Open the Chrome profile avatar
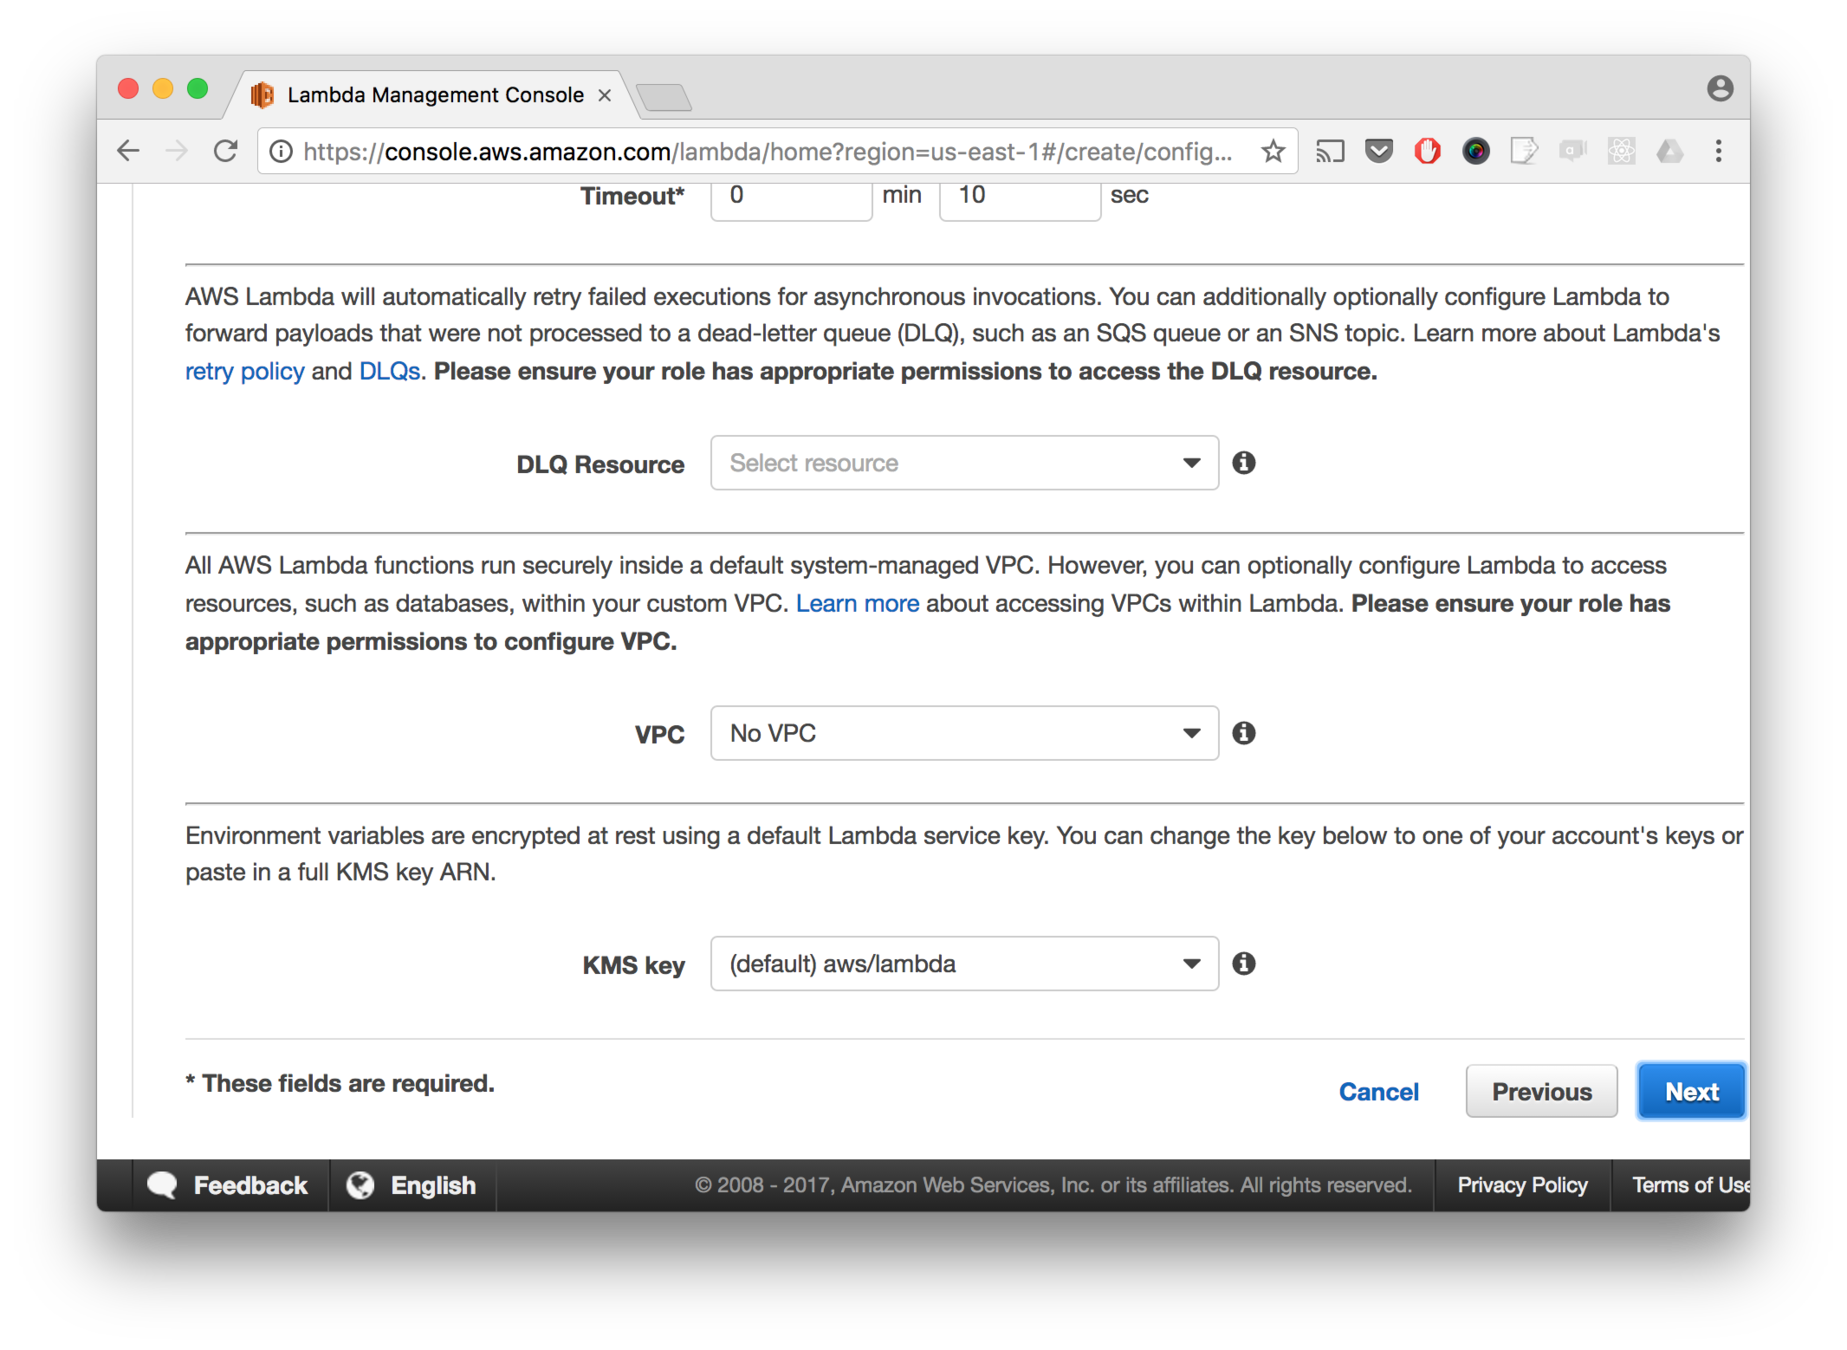This screenshot has height=1350, width=1847. 1719,89
